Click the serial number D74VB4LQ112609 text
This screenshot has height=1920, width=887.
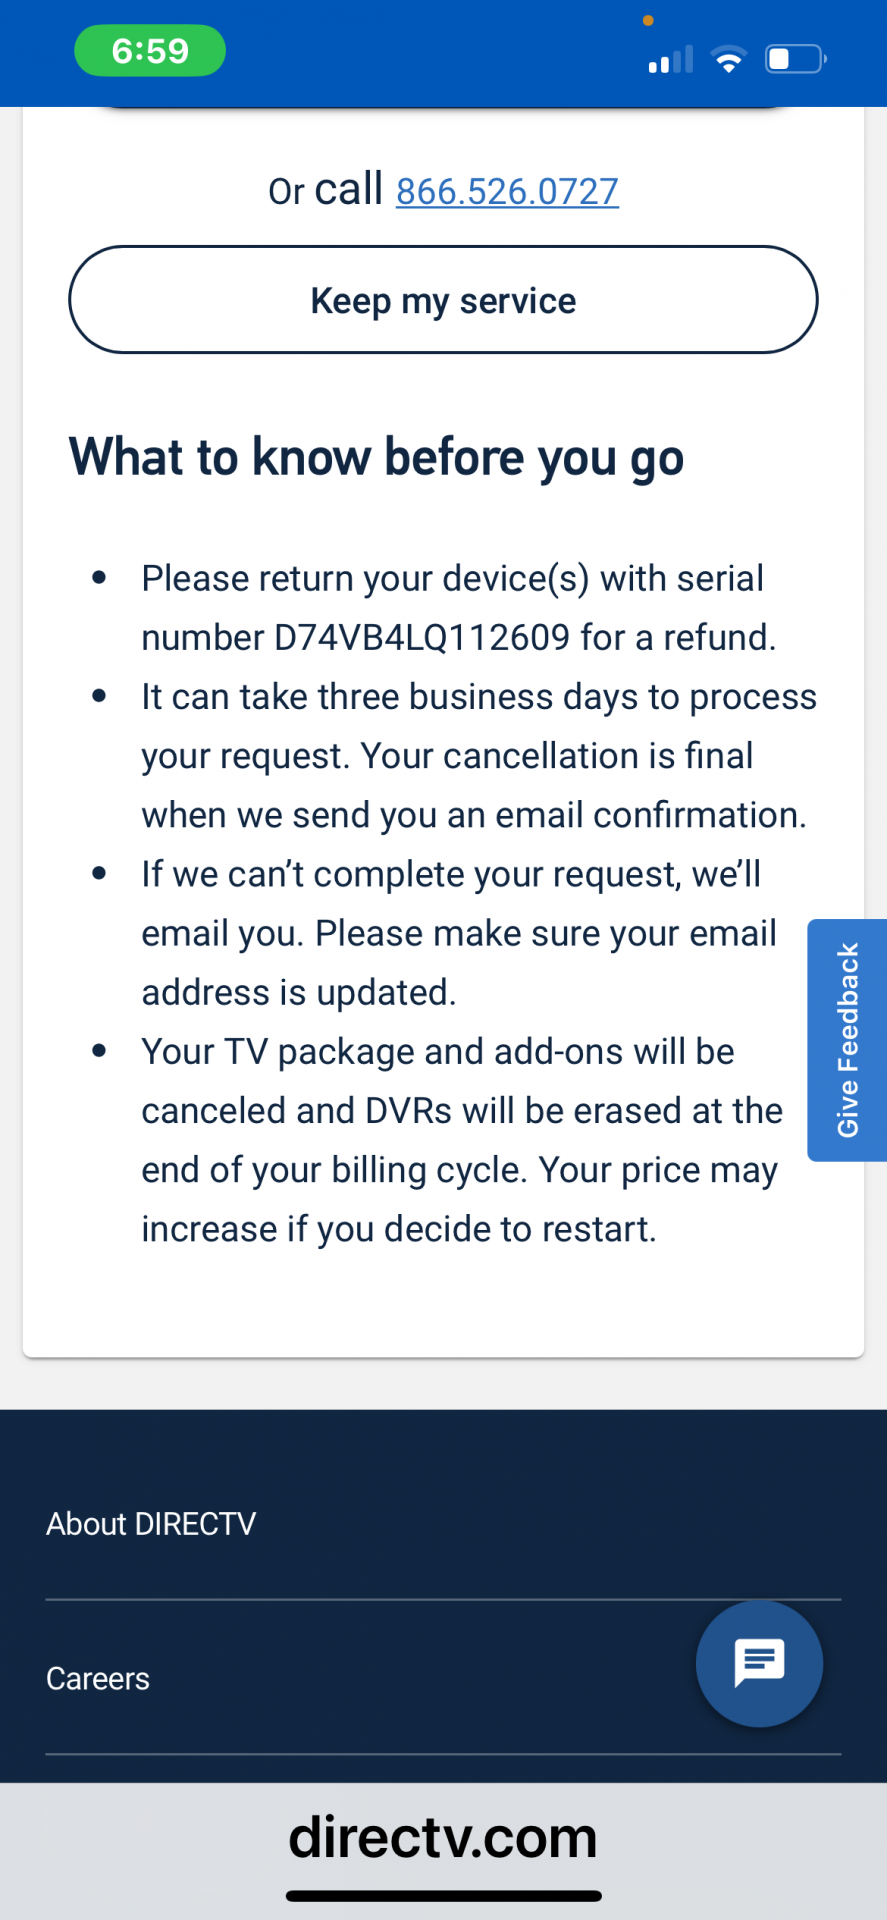click(x=421, y=638)
